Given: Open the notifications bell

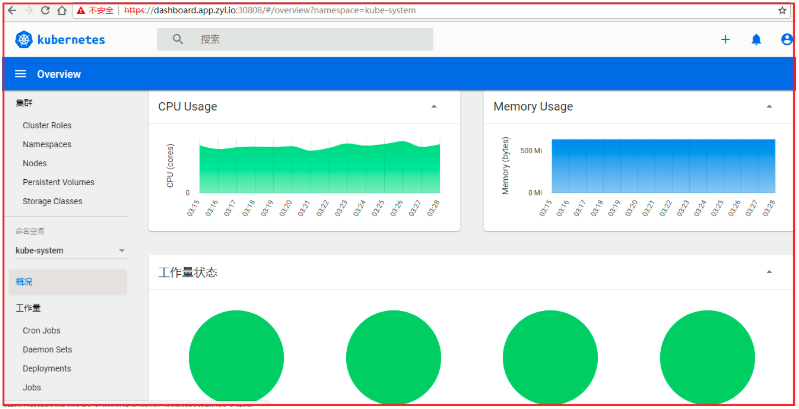Looking at the screenshot, I should [756, 40].
